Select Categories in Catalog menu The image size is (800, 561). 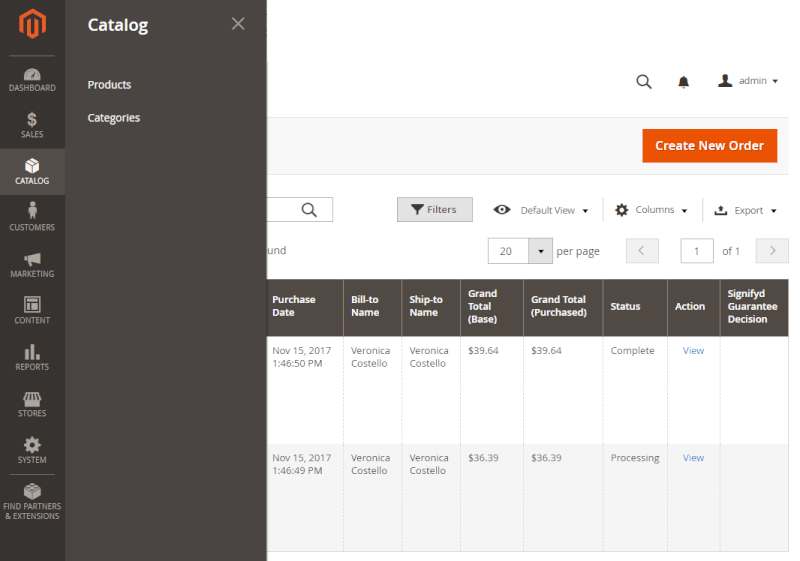coord(114,118)
